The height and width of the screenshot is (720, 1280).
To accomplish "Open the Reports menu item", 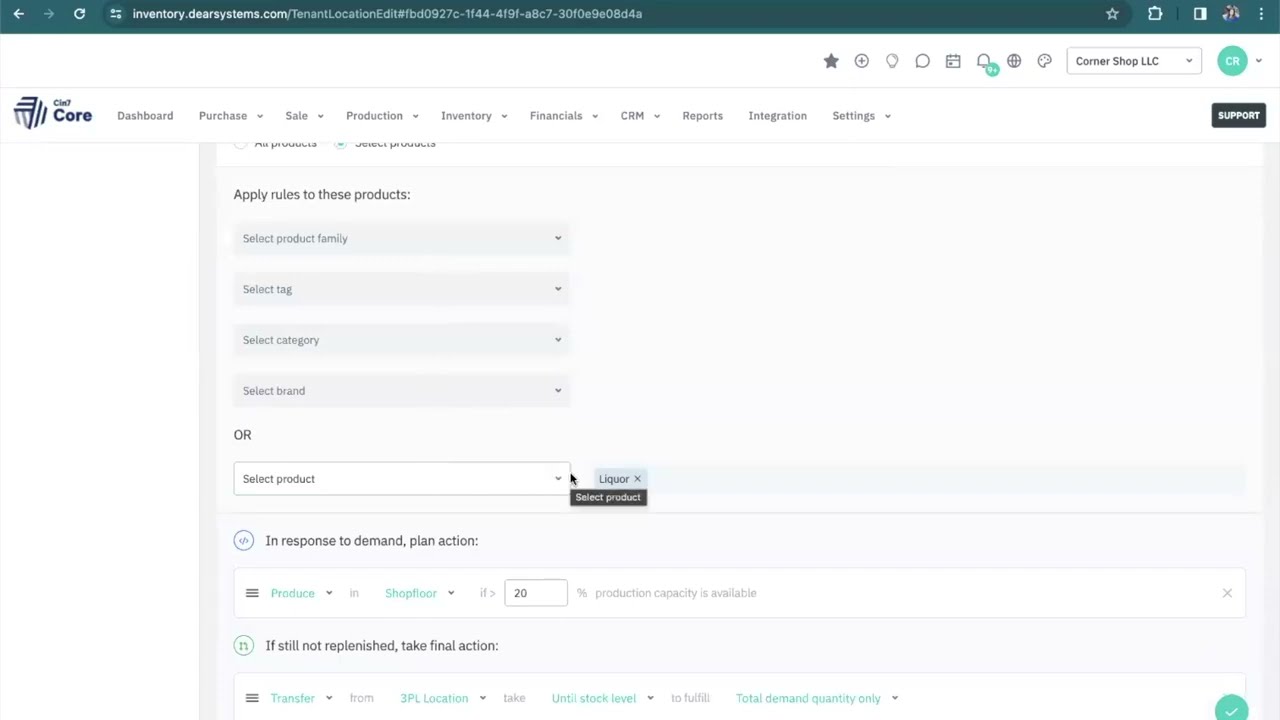I will pyautogui.click(x=702, y=116).
